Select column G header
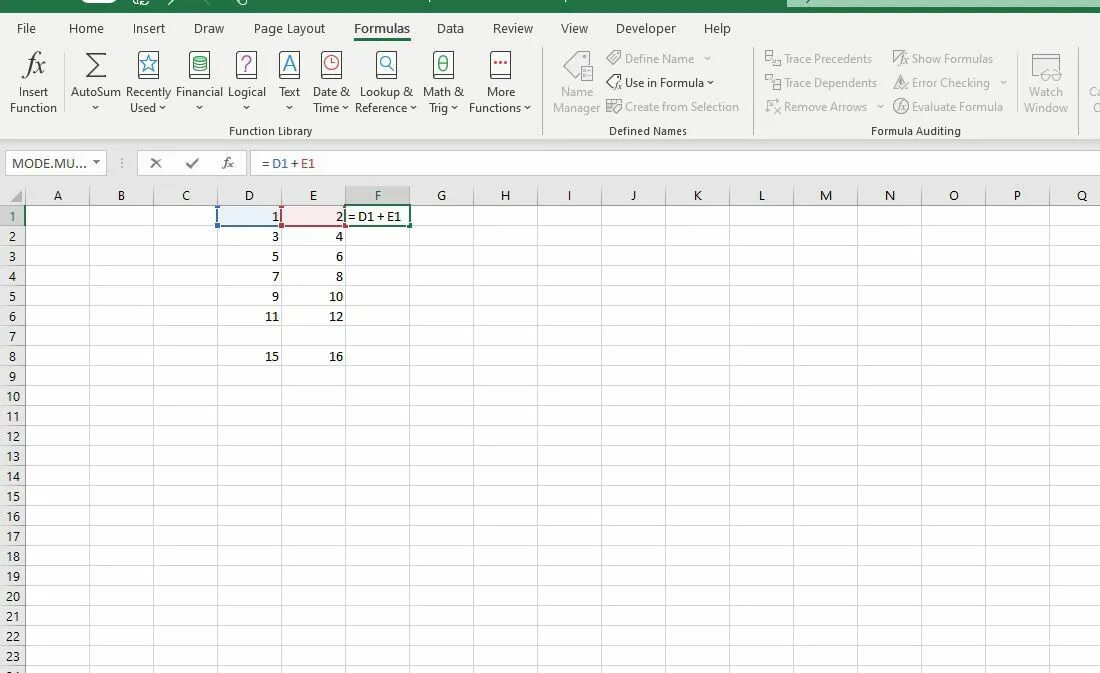 pyautogui.click(x=441, y=196)
